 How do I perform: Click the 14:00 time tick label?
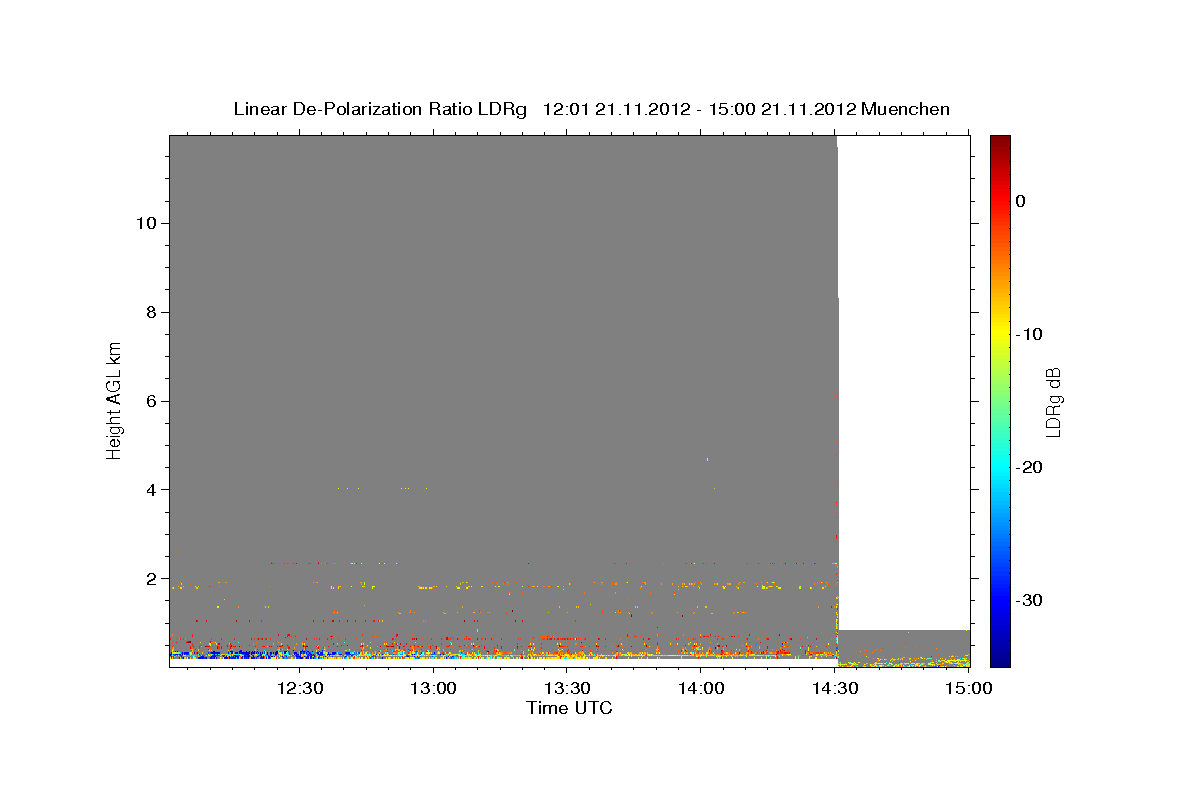click(701, 688)
